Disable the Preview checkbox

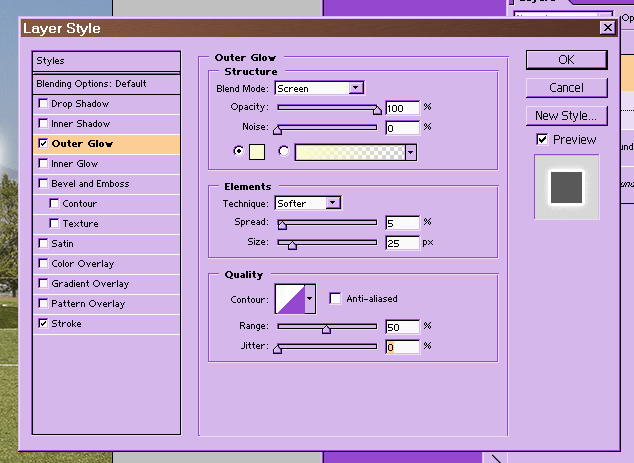coord(542,140)
